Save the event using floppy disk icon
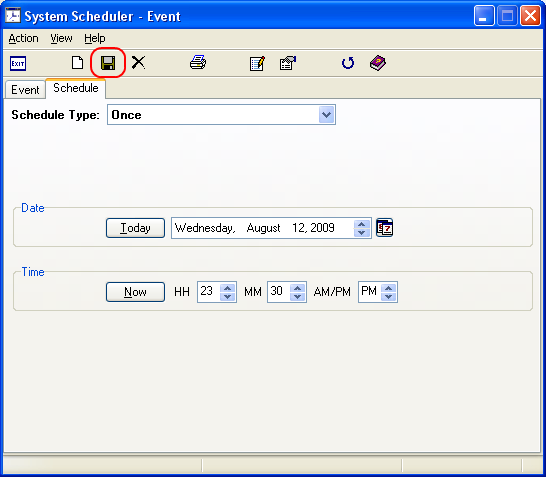This screenshot has height=477, width=546. (108, 63)
